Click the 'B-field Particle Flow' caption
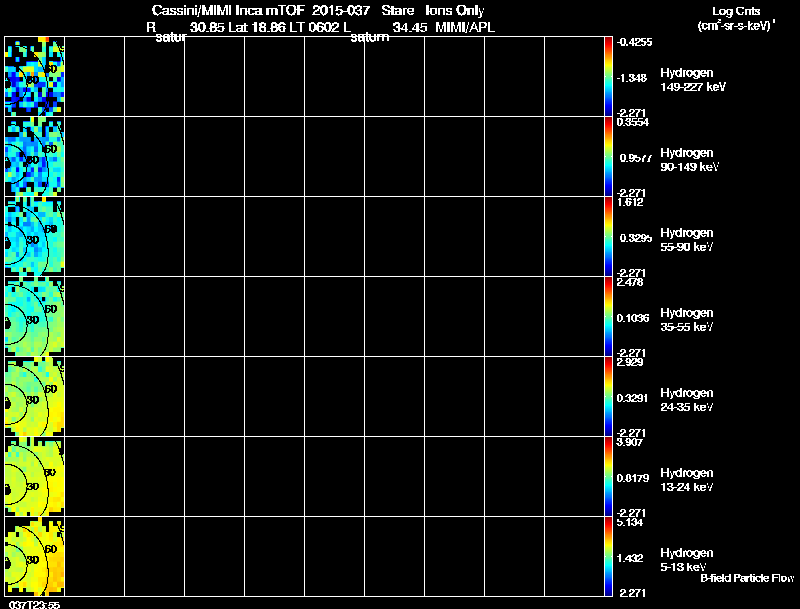This screenshot has width=800, height=609. pos(747,578)
